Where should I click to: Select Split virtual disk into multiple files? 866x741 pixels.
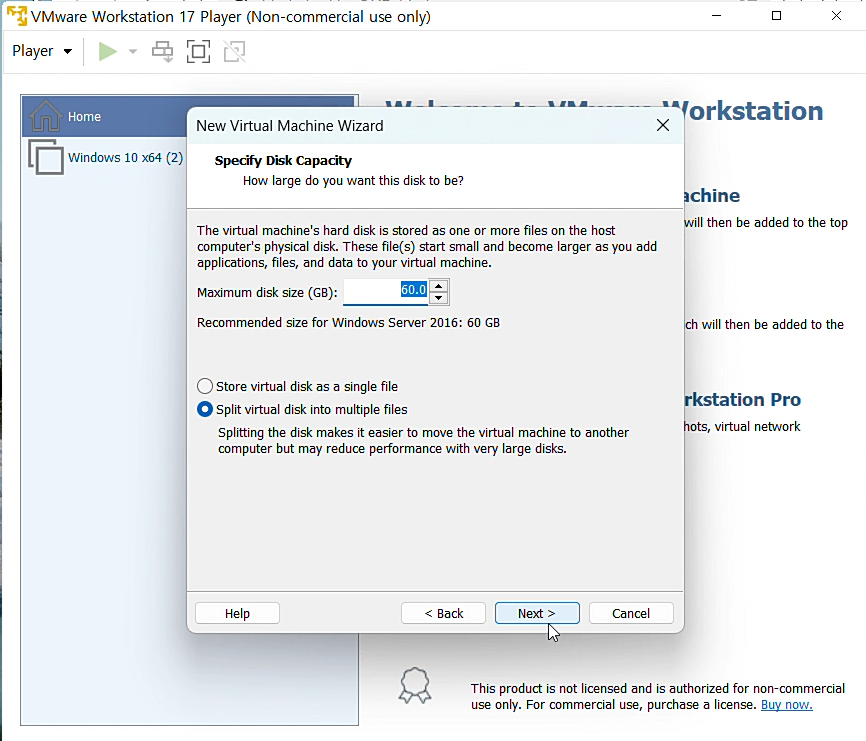pos(302,409)
